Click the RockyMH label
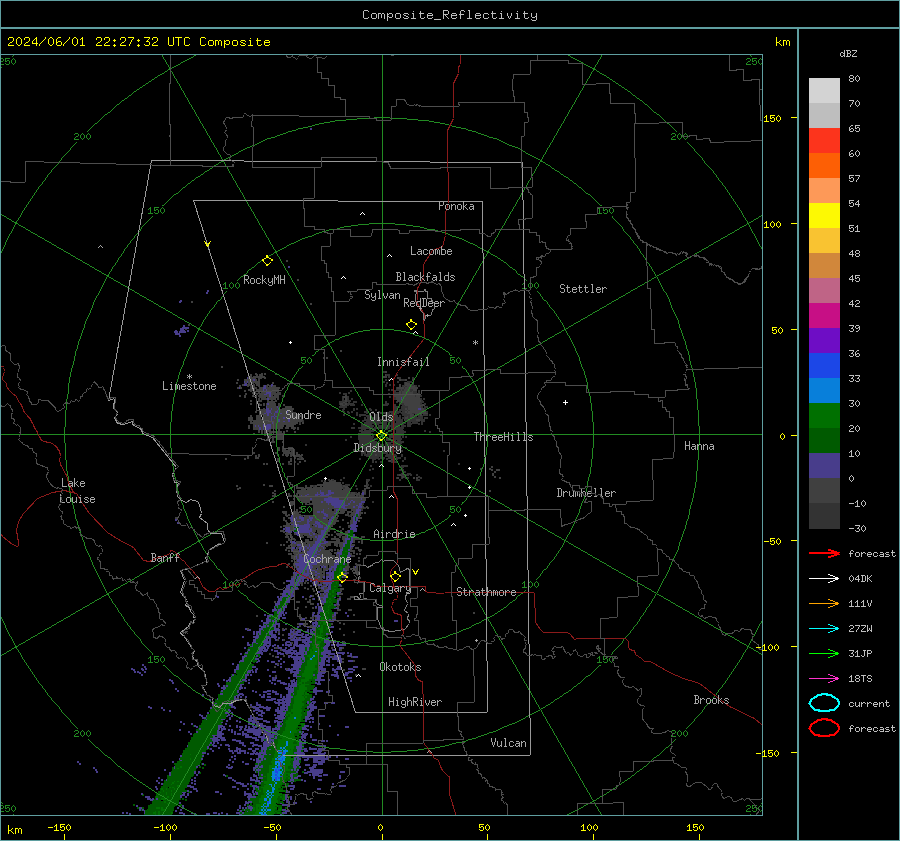The image size is (900, 841). click(264, 280)
